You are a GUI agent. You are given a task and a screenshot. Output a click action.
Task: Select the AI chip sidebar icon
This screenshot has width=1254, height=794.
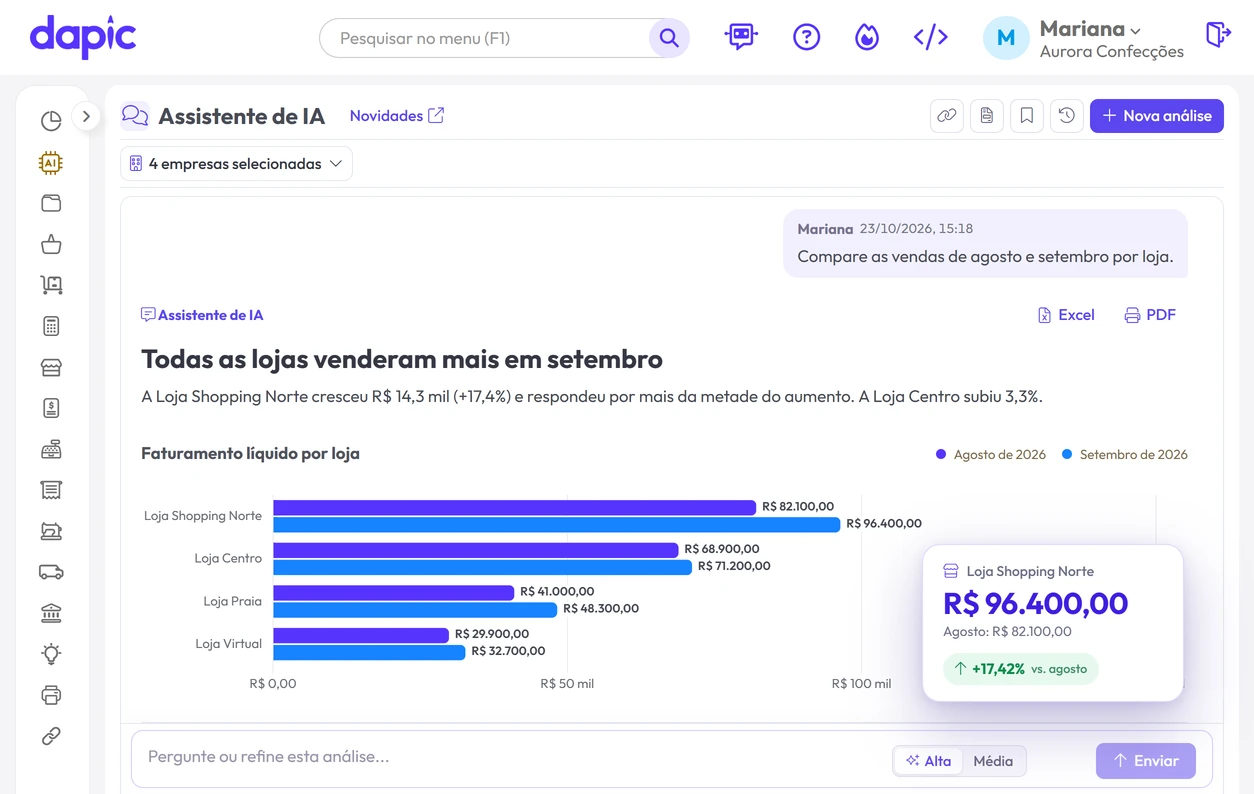[51, 163]
